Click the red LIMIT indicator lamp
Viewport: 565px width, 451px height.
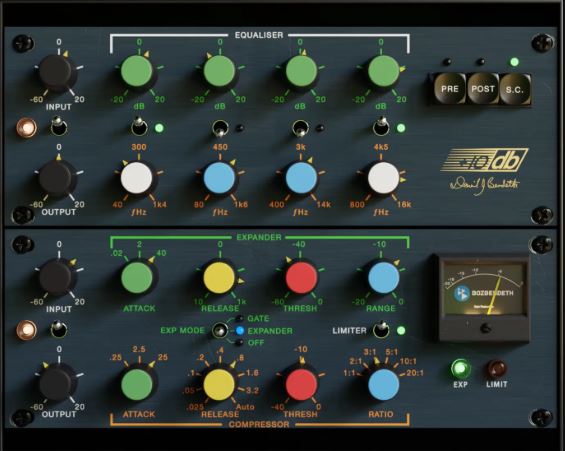(x=497, y=369)
